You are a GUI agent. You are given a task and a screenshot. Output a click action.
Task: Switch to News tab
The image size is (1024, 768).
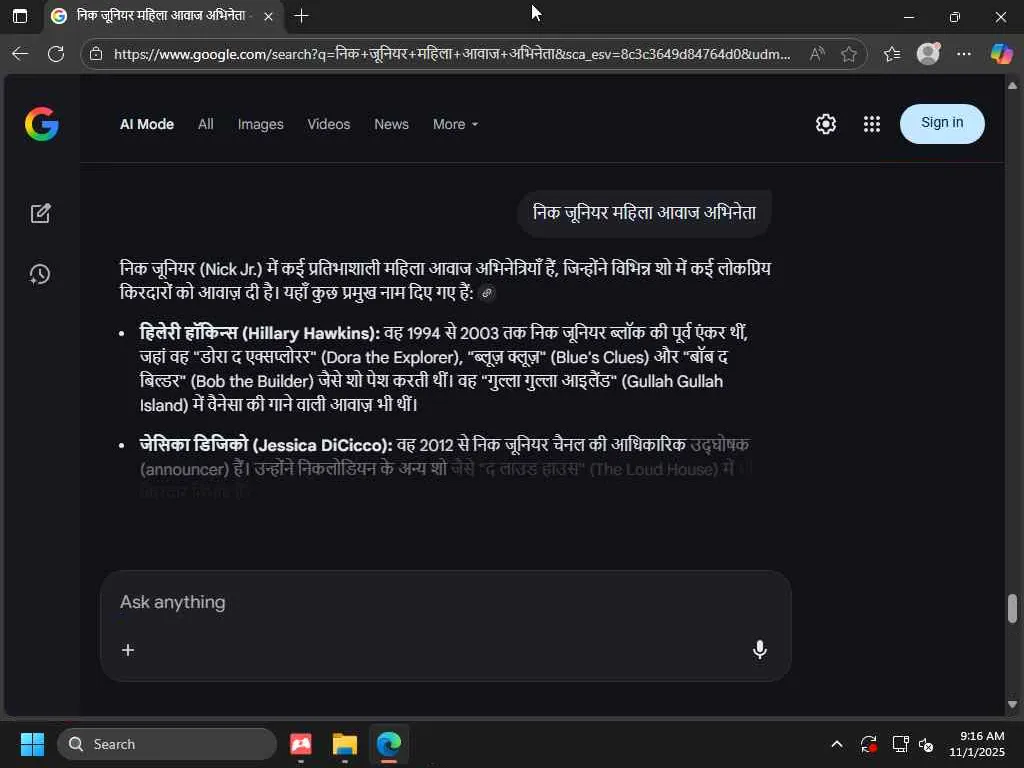coord(391,124)
